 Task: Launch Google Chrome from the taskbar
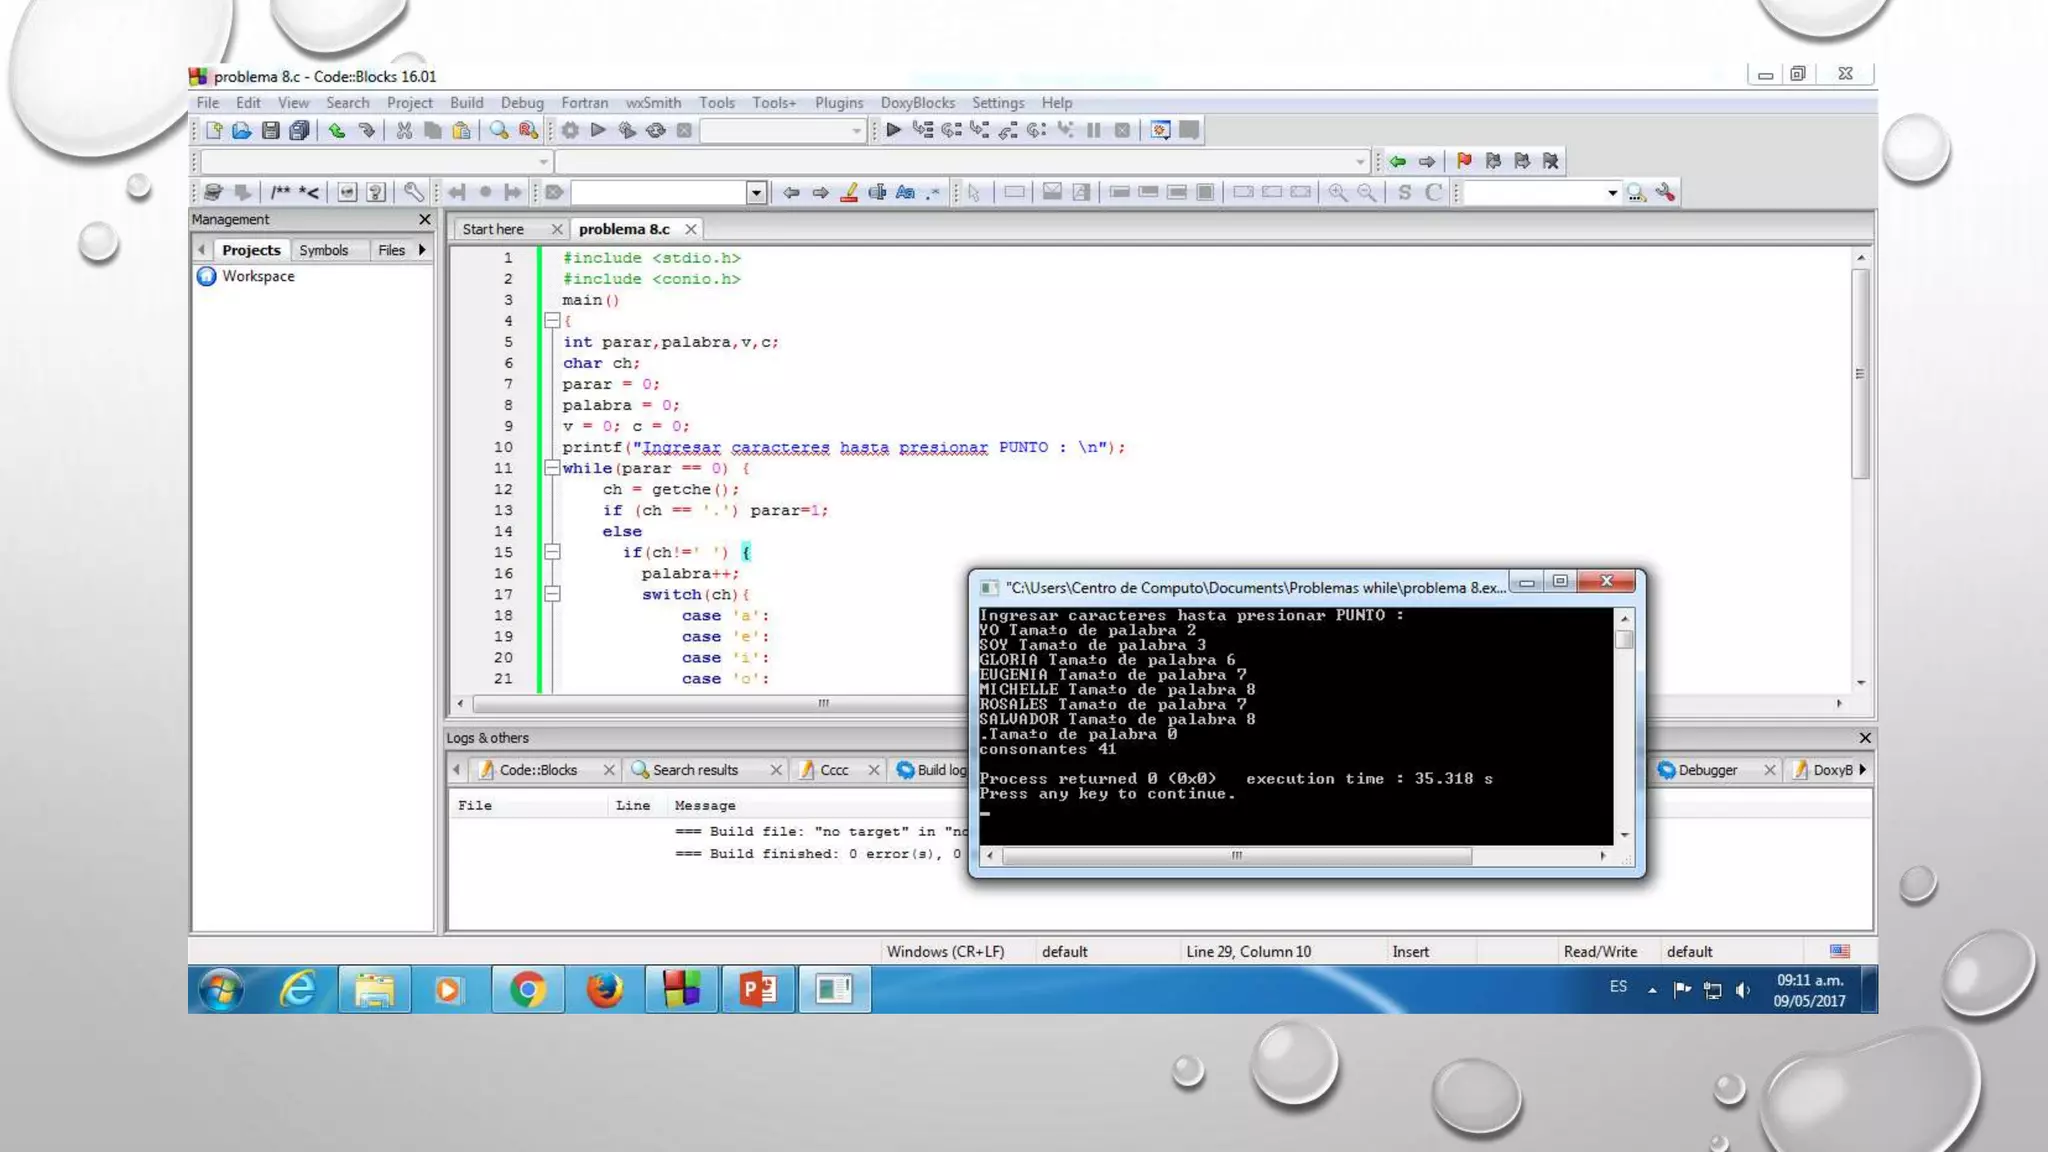click(527, 990)
